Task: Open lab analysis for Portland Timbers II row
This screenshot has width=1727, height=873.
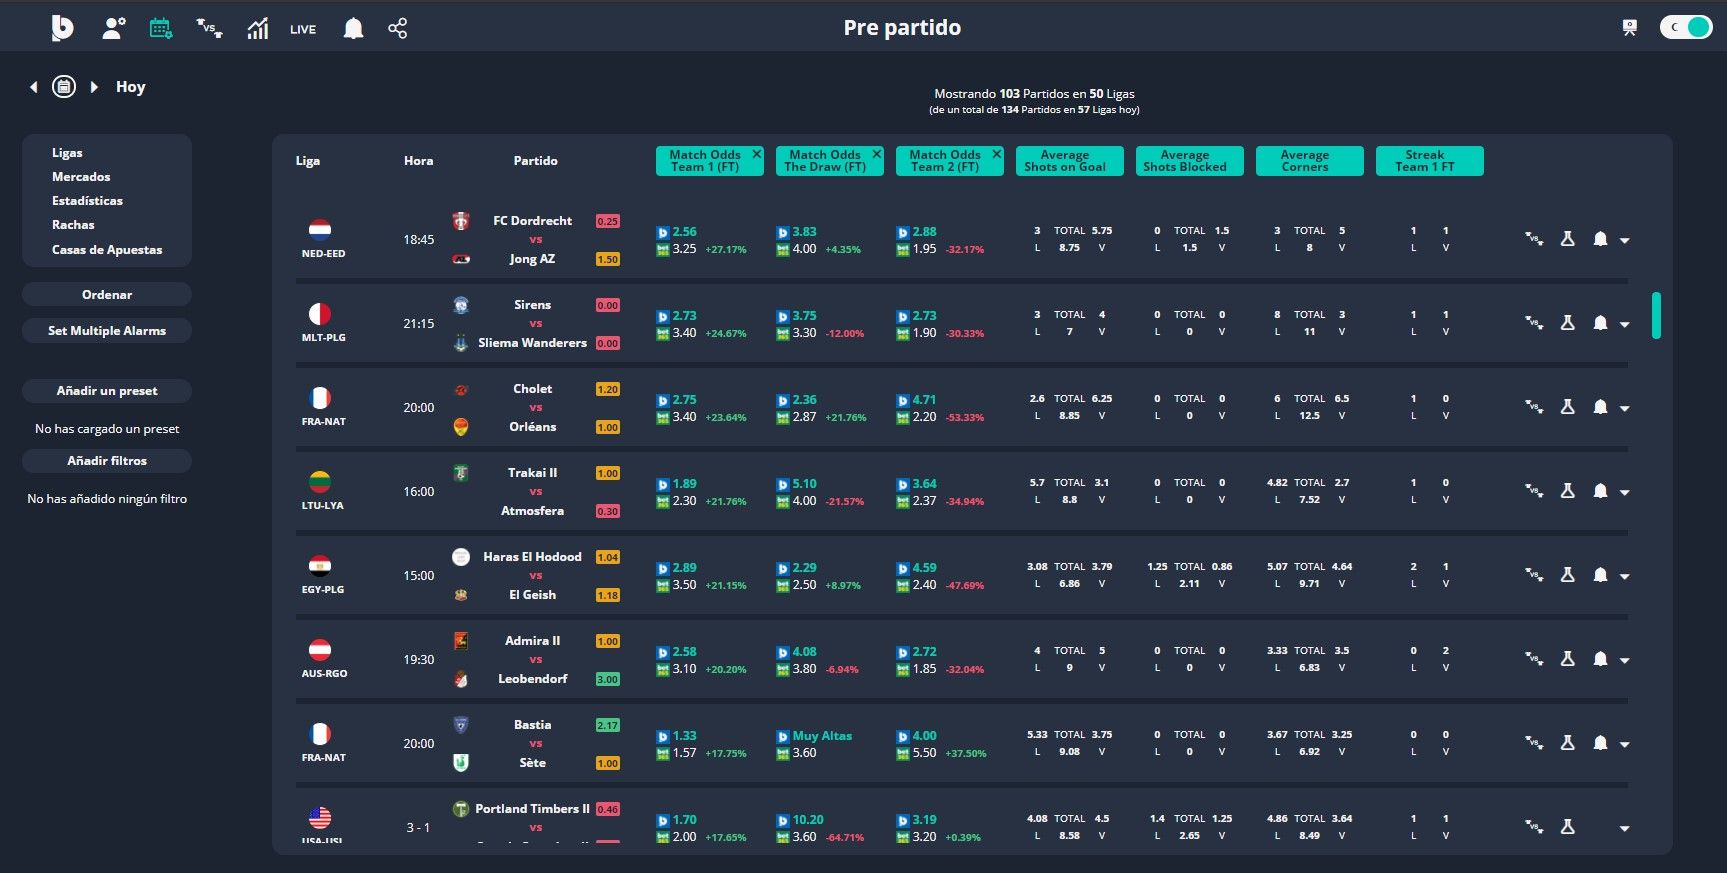Action: click(x=1568, y=827)
